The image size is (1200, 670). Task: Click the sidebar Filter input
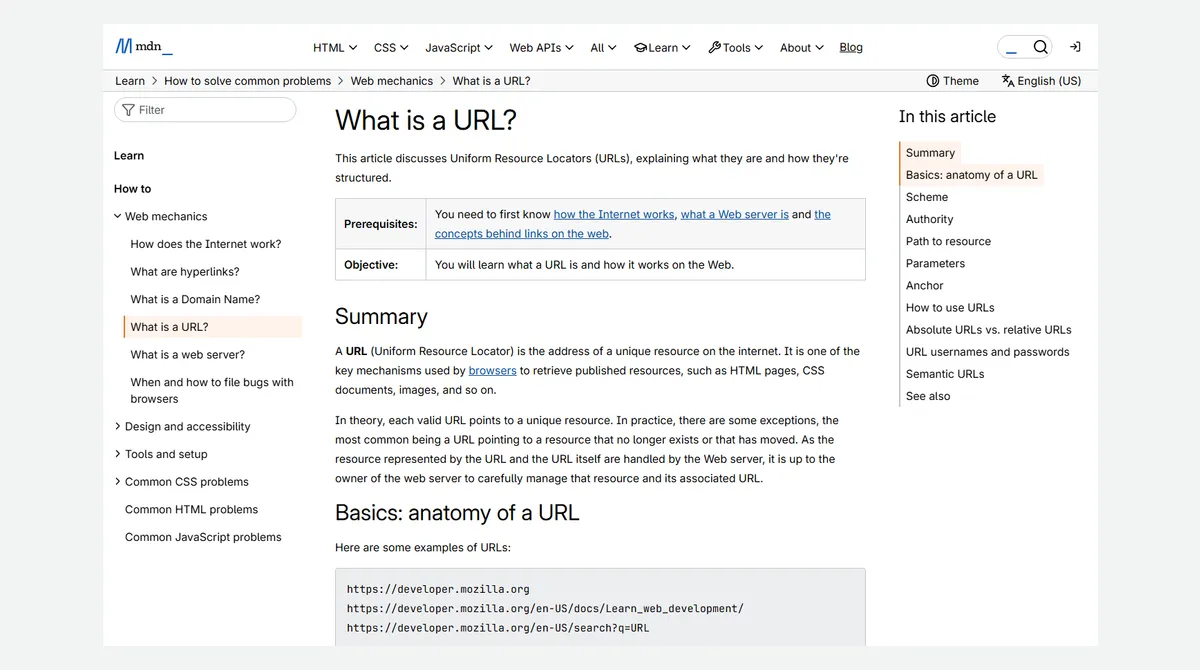[205, 110]
